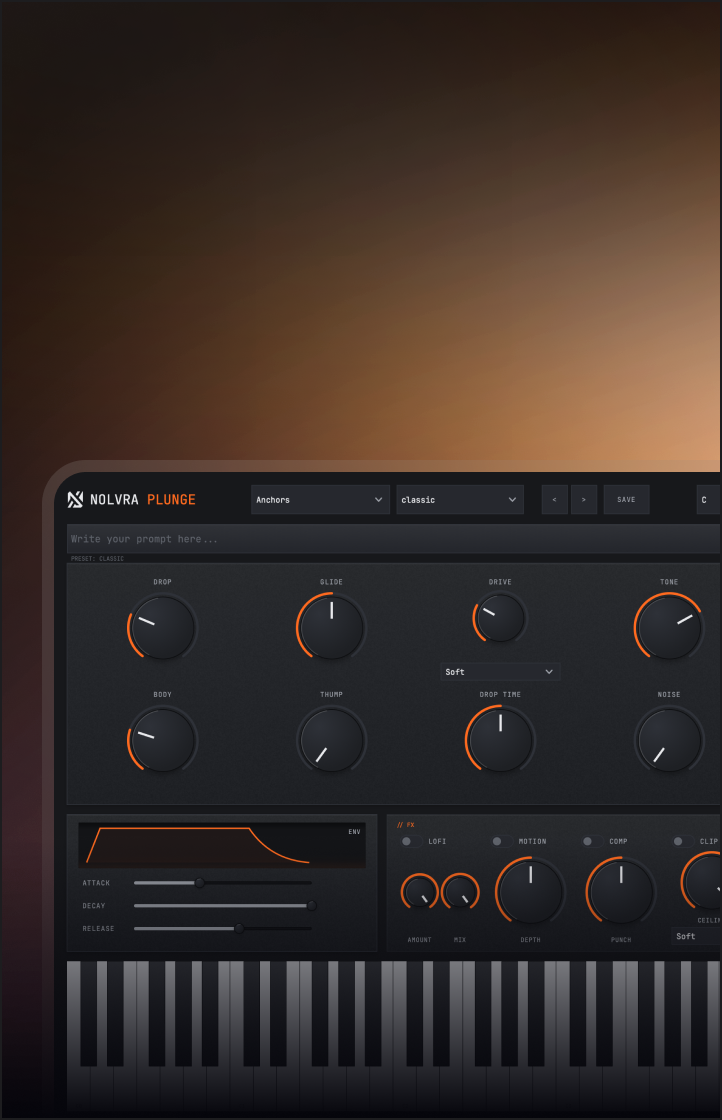Open the Anchors category dropdown
The height and width of the screenshot is (1120, 722).
[320, 499]
